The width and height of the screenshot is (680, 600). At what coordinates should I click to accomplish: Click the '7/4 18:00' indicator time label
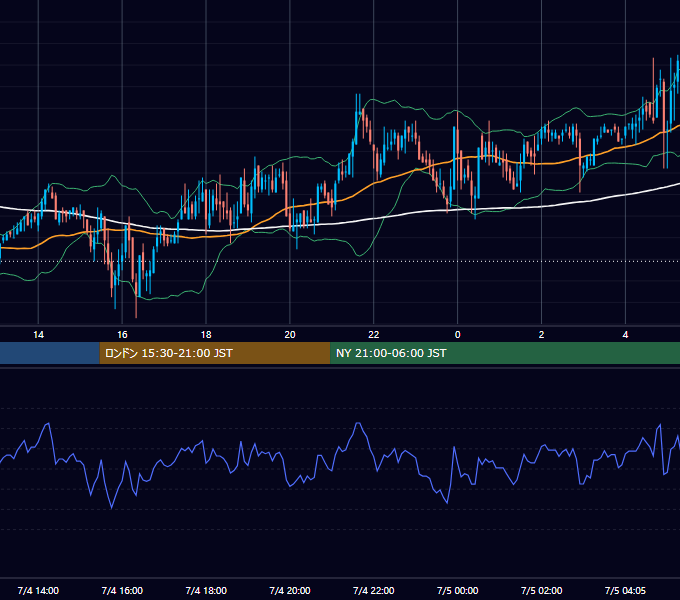(206, 591)
